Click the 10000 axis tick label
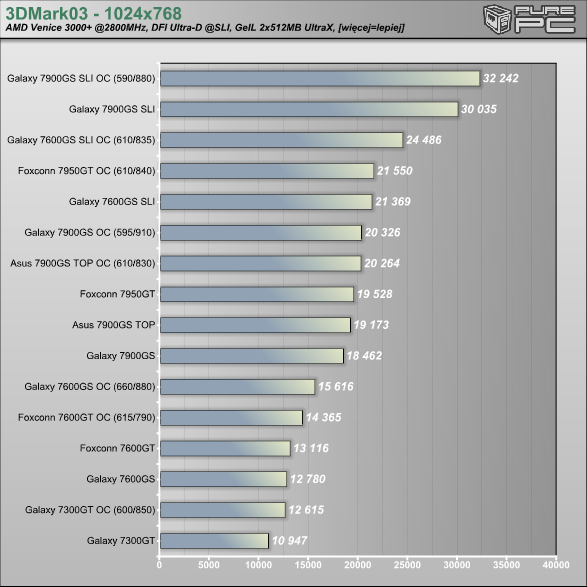587x587 pixels. pos(259,565)
